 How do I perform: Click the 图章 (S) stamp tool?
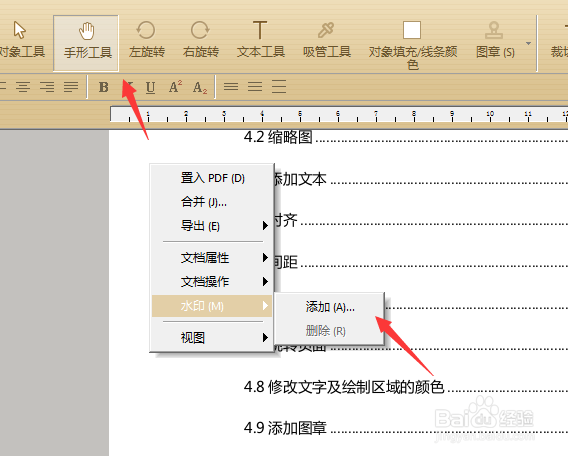(495, 40)
